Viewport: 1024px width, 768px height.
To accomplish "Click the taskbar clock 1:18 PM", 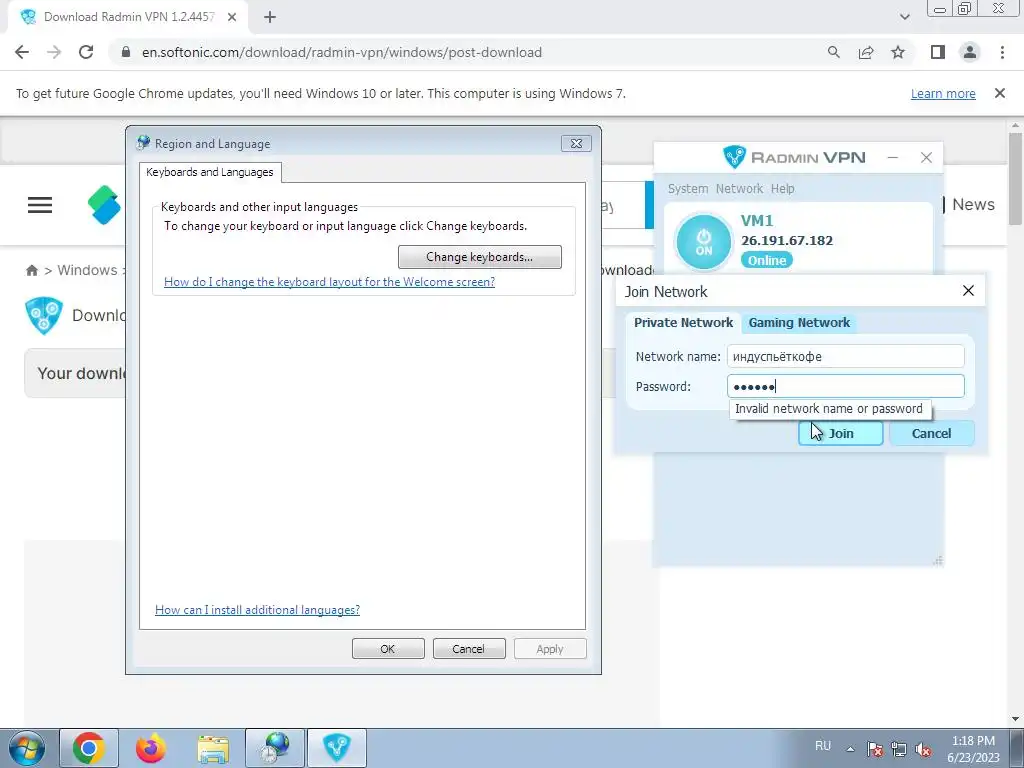I will tap(973, 741).
